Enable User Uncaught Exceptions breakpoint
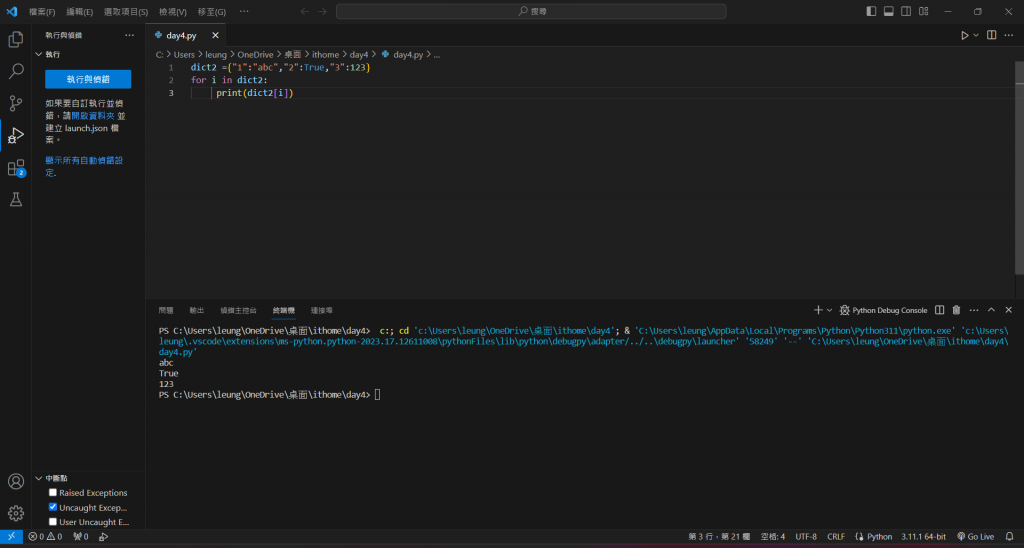 53,521
